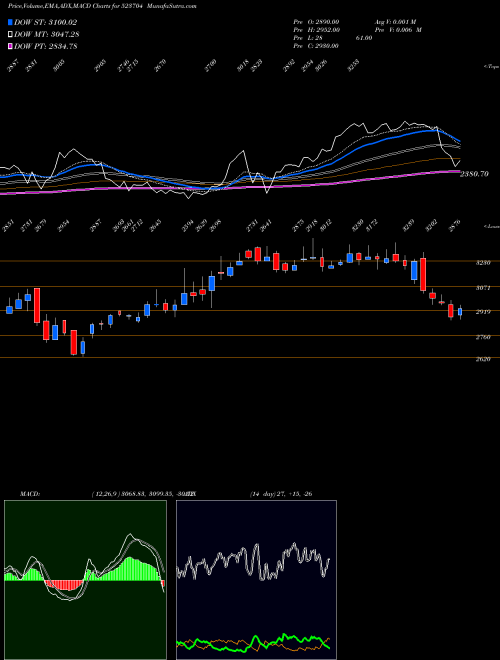
Task: Click the 3230 price axis label
Action: 483,263
